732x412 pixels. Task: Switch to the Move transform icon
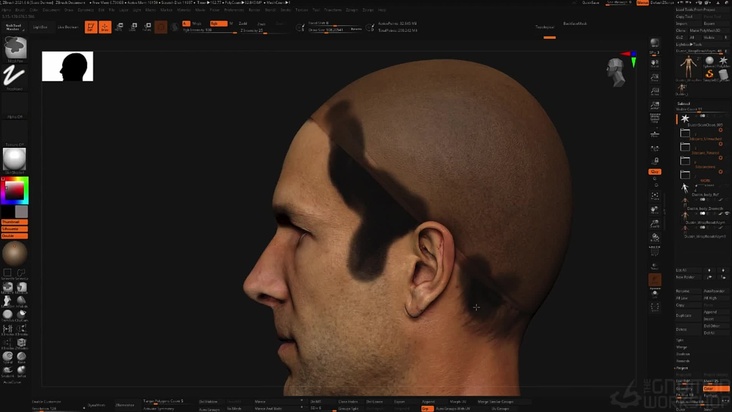tap(120, 27)
